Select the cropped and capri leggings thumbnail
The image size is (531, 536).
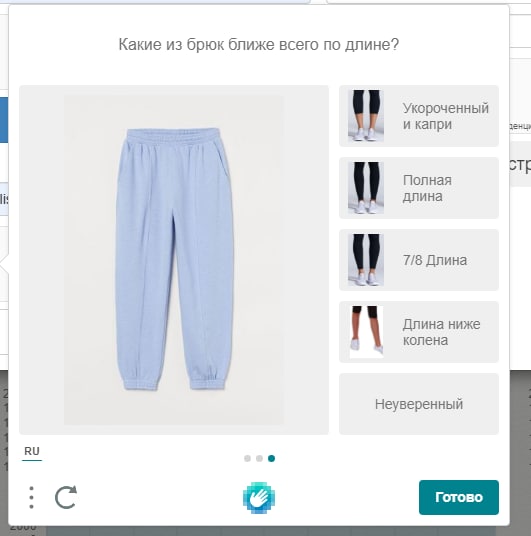(366, 116)
